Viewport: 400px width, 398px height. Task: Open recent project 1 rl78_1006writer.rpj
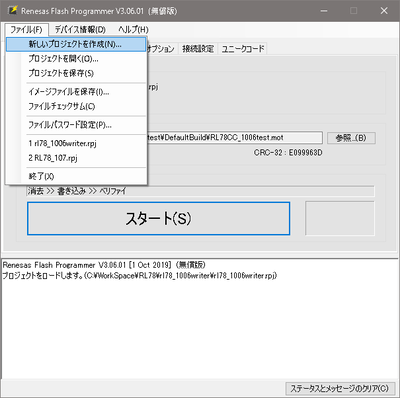(76, 143)
